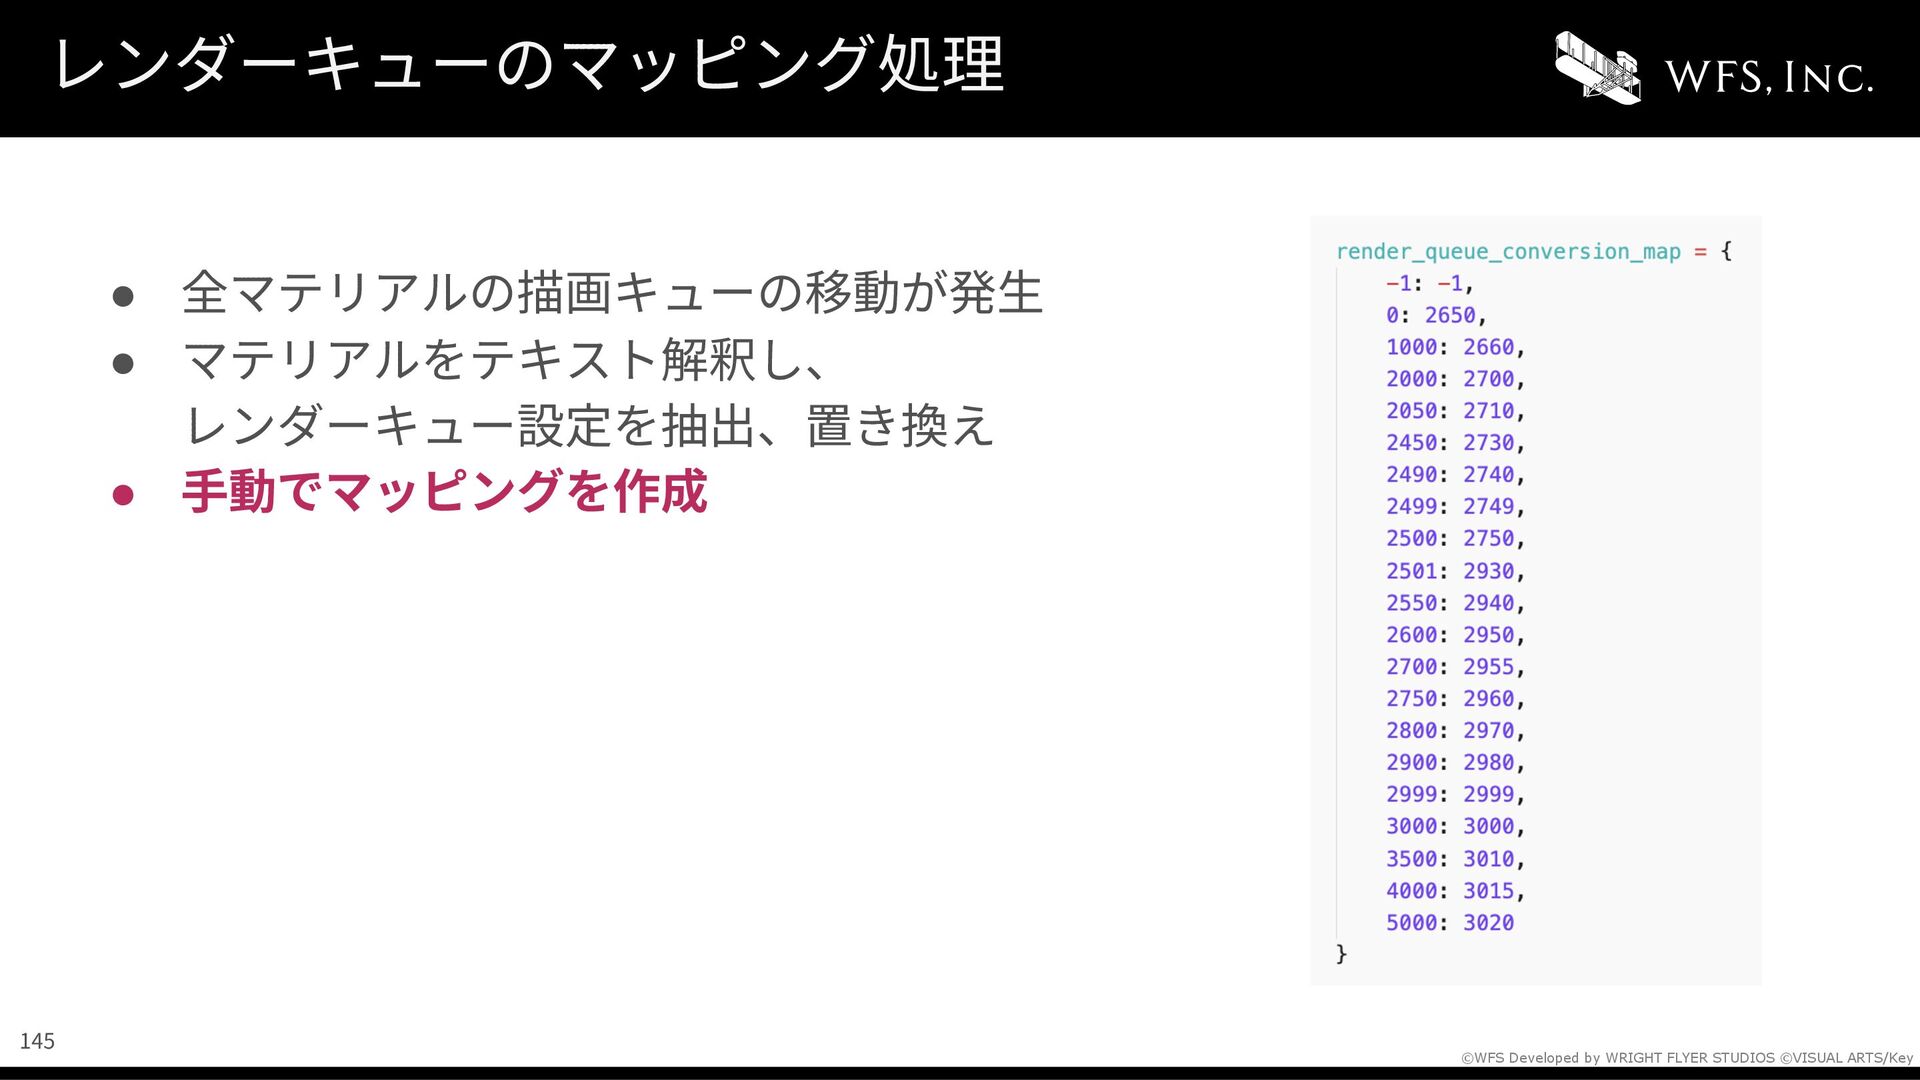Click slide page number 145

point(37,1042)
